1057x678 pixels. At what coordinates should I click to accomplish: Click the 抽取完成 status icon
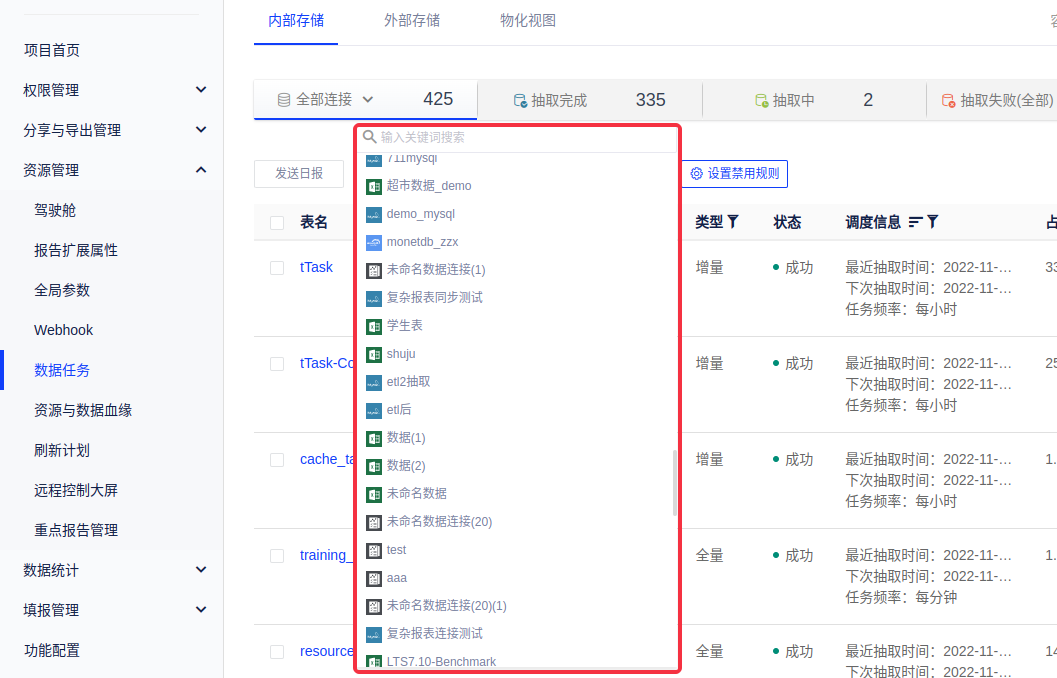(520, 100)
